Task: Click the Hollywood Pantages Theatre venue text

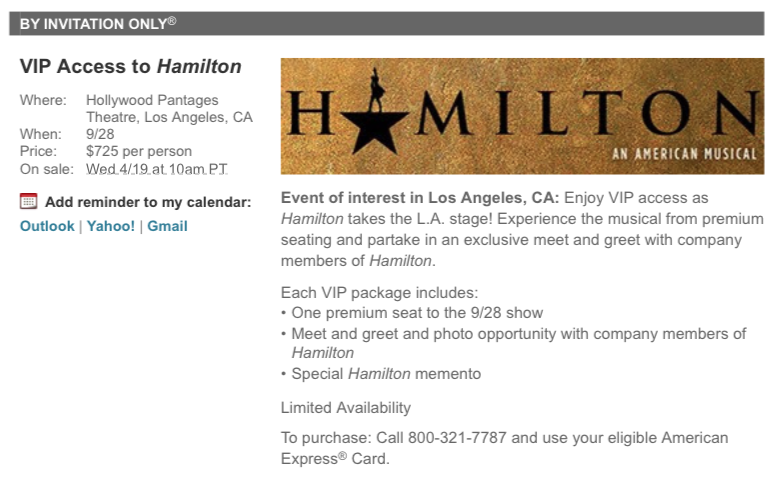Action: pyautogui.click(x=168, y=109)
